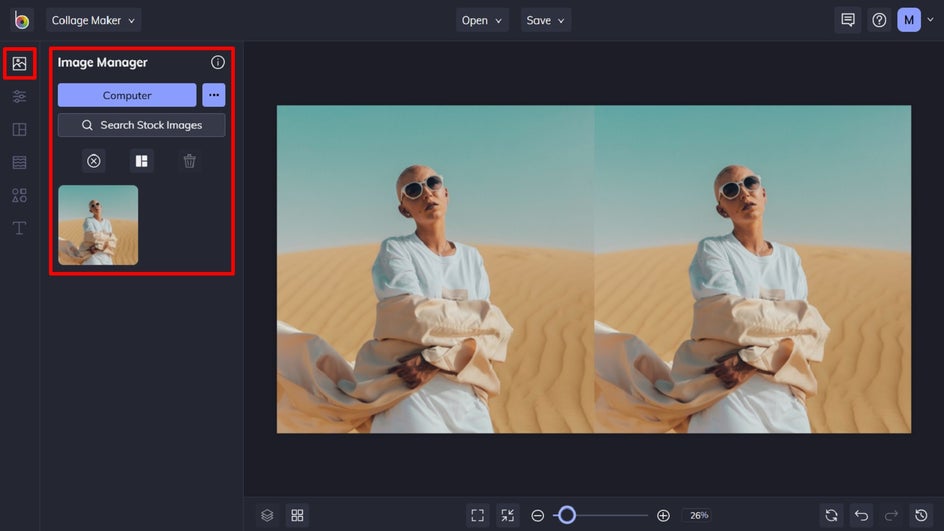Screen dimensions: 944x531
Task: Click the clear images circle-X icon
Action: [94, 161]
